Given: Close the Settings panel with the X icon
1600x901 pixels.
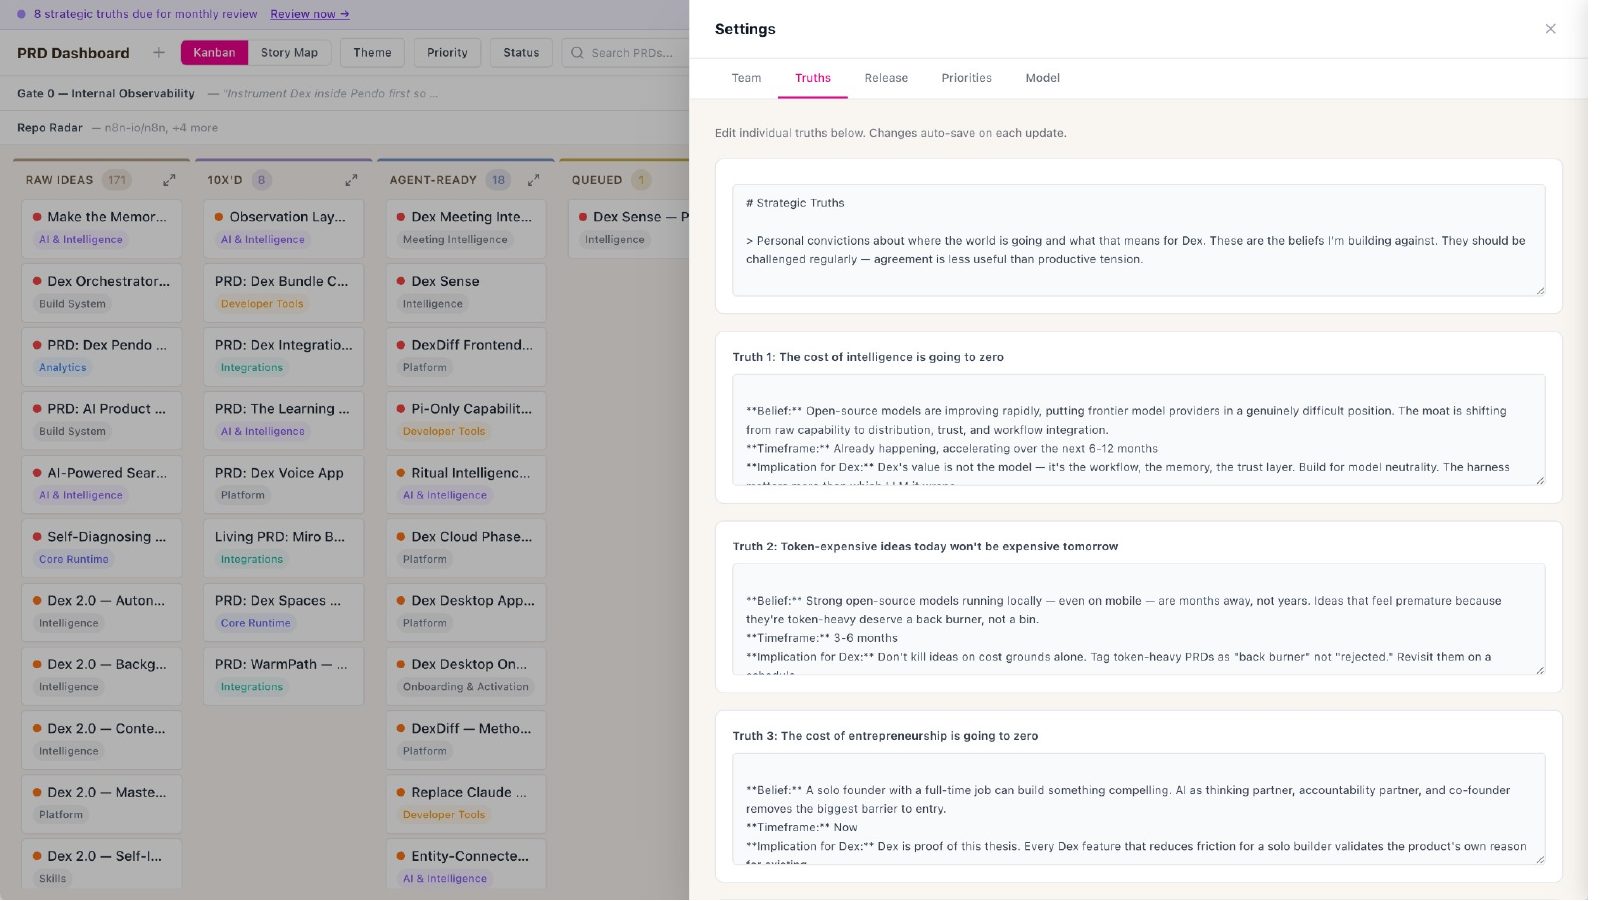Looking at the screenshot, I should [x=1550, y=29].
